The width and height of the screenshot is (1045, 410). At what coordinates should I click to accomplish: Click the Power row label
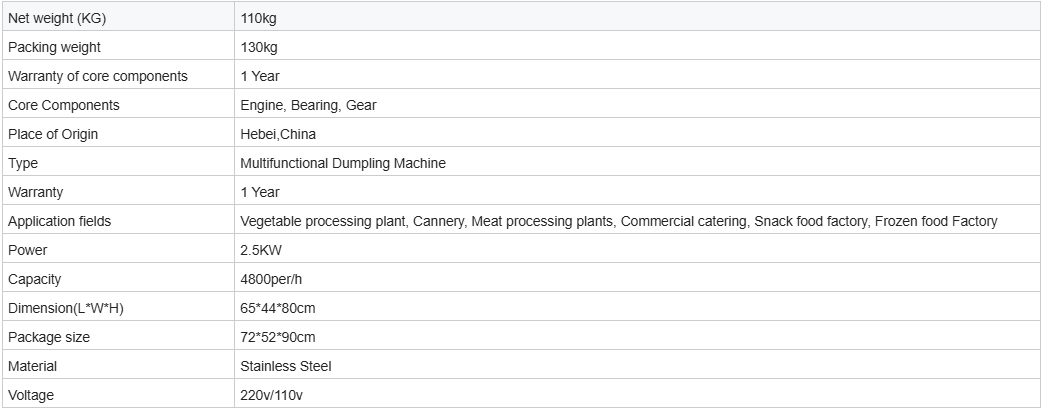(27, 250)
